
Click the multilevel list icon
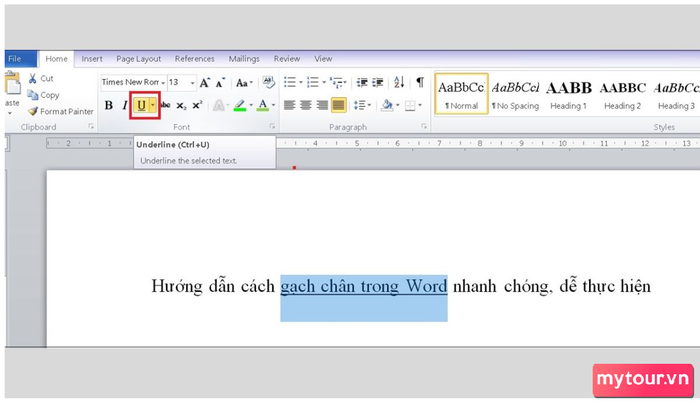click(x=336, y=82)
